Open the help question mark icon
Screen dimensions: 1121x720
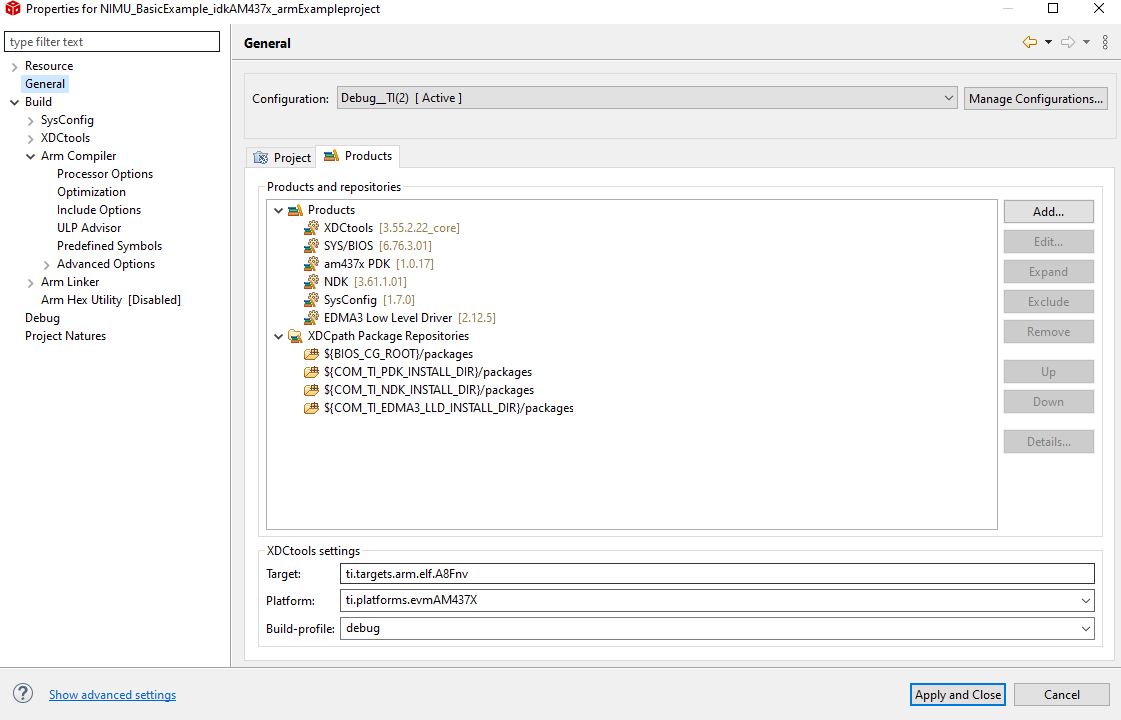coord(22,694)
